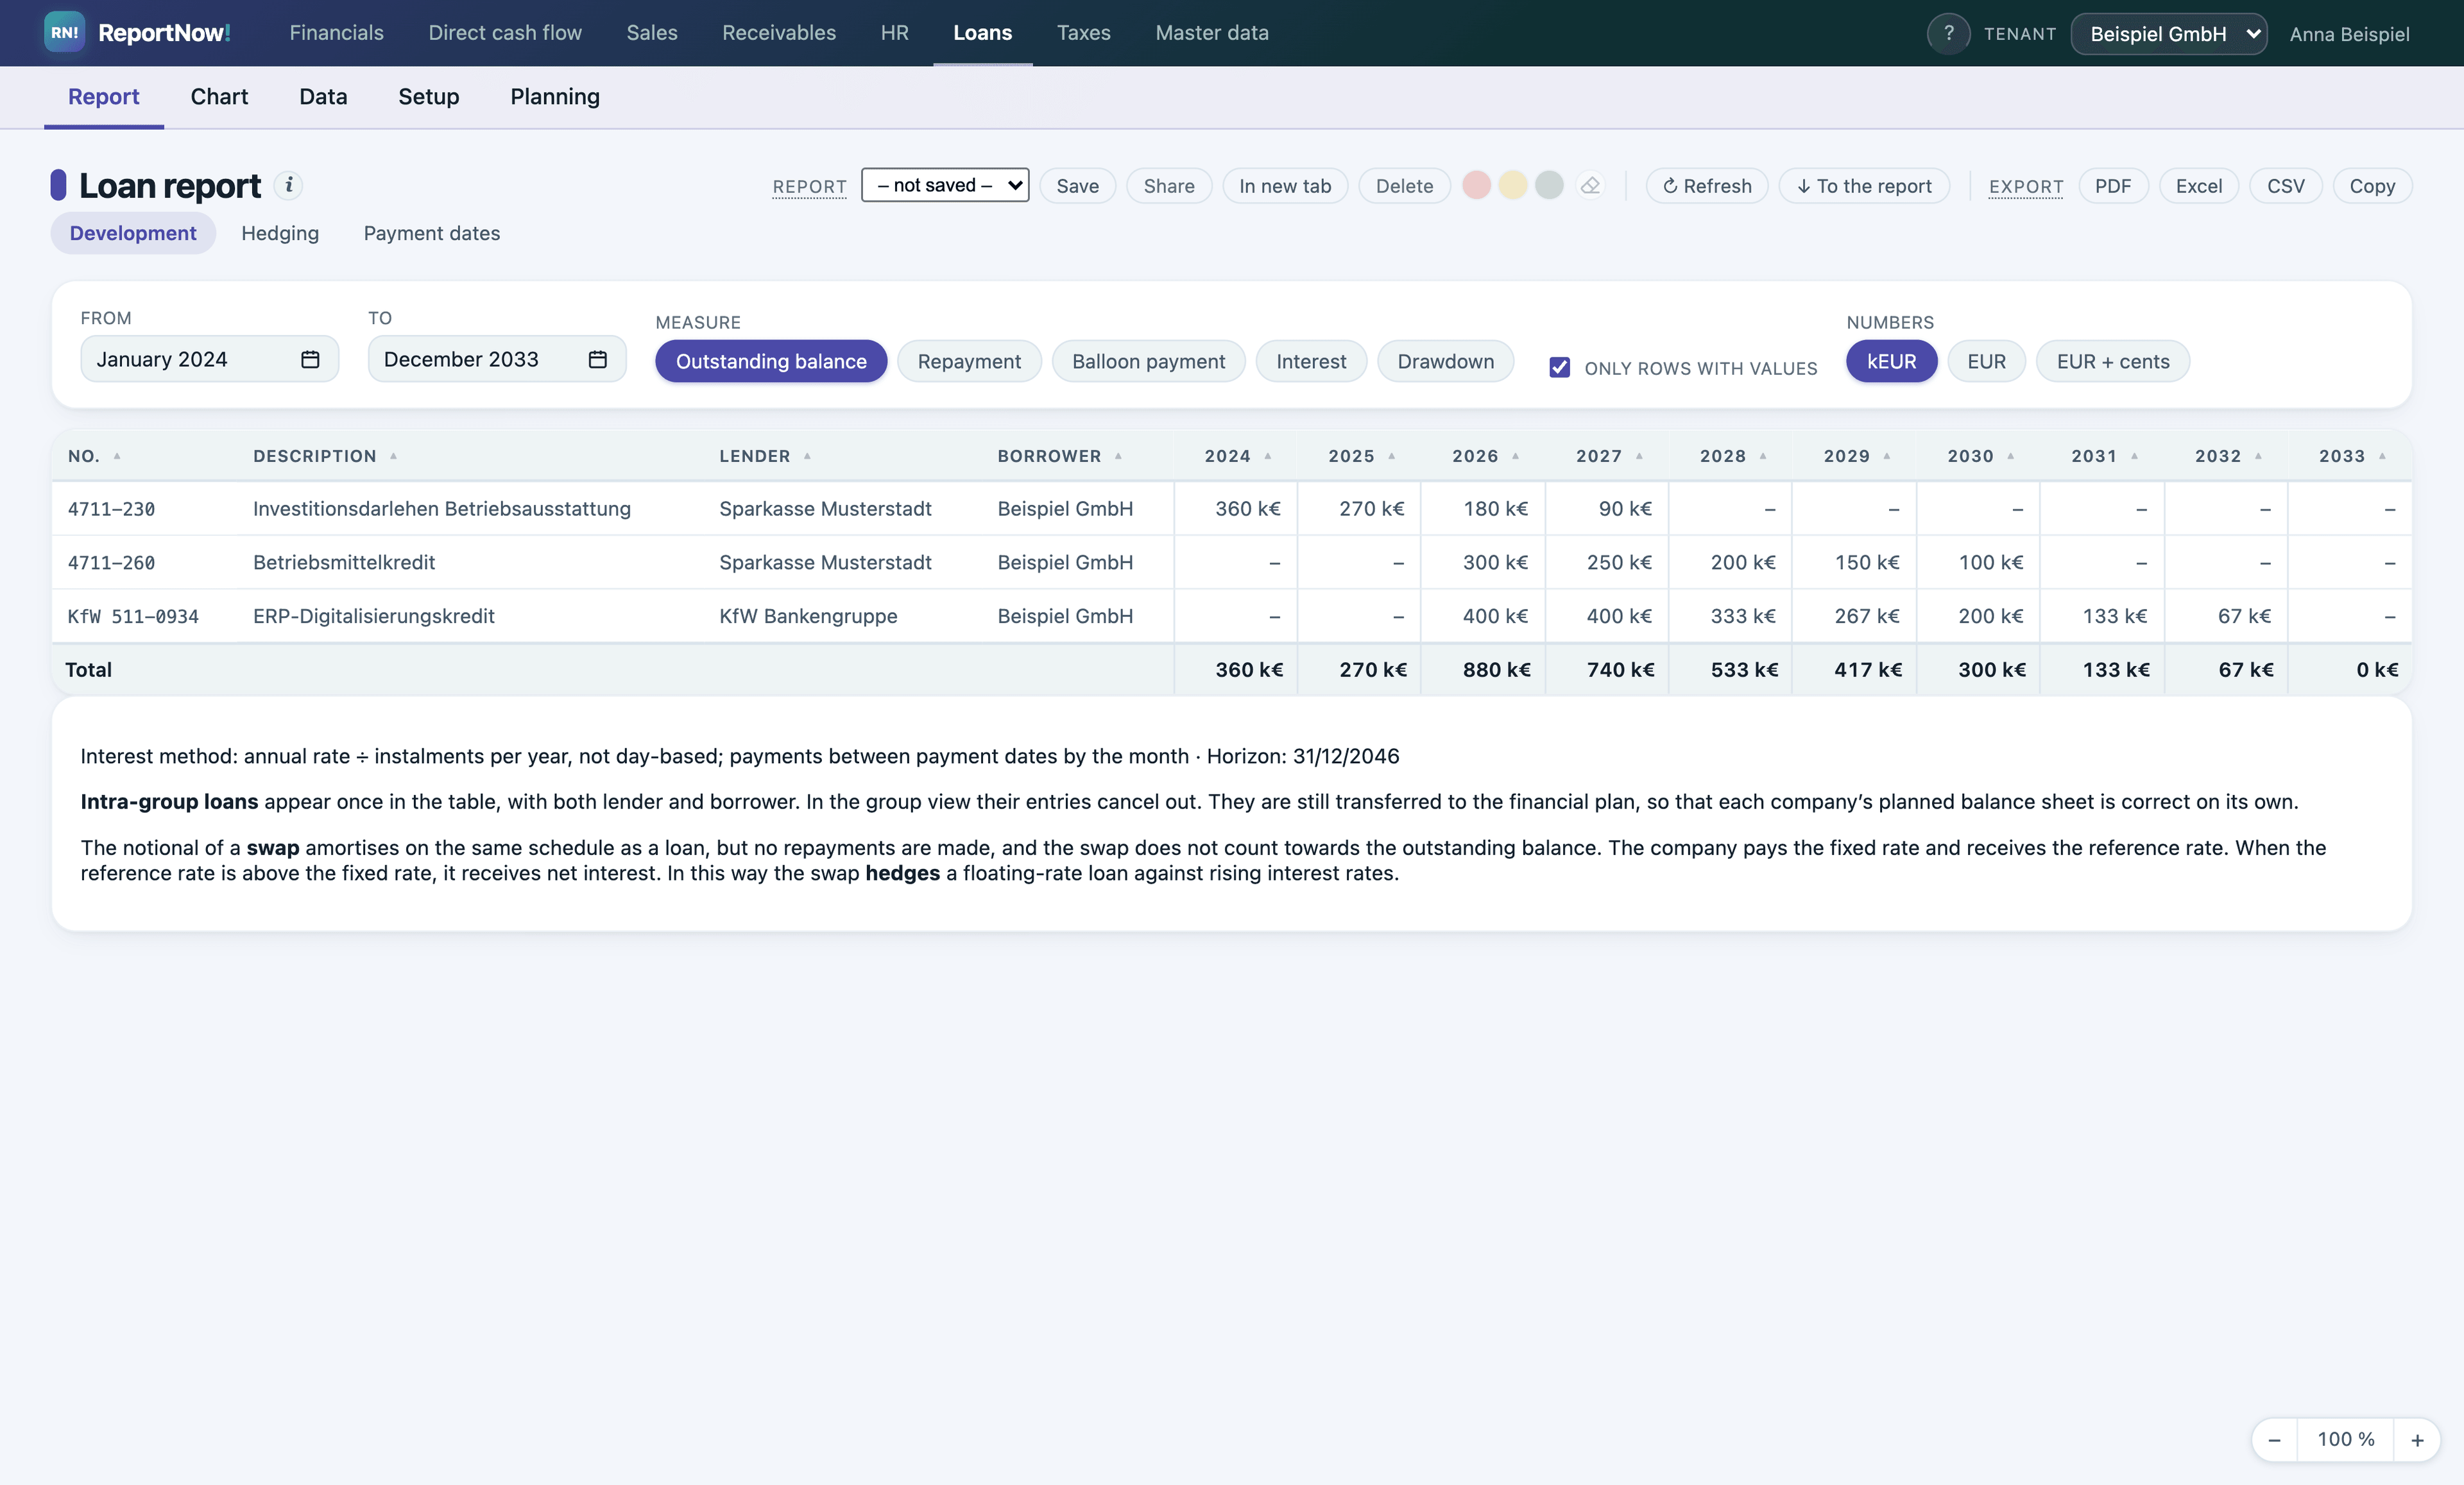Click the Save report button
Screen dimensions: 2464x1485
click(1077, 185)
